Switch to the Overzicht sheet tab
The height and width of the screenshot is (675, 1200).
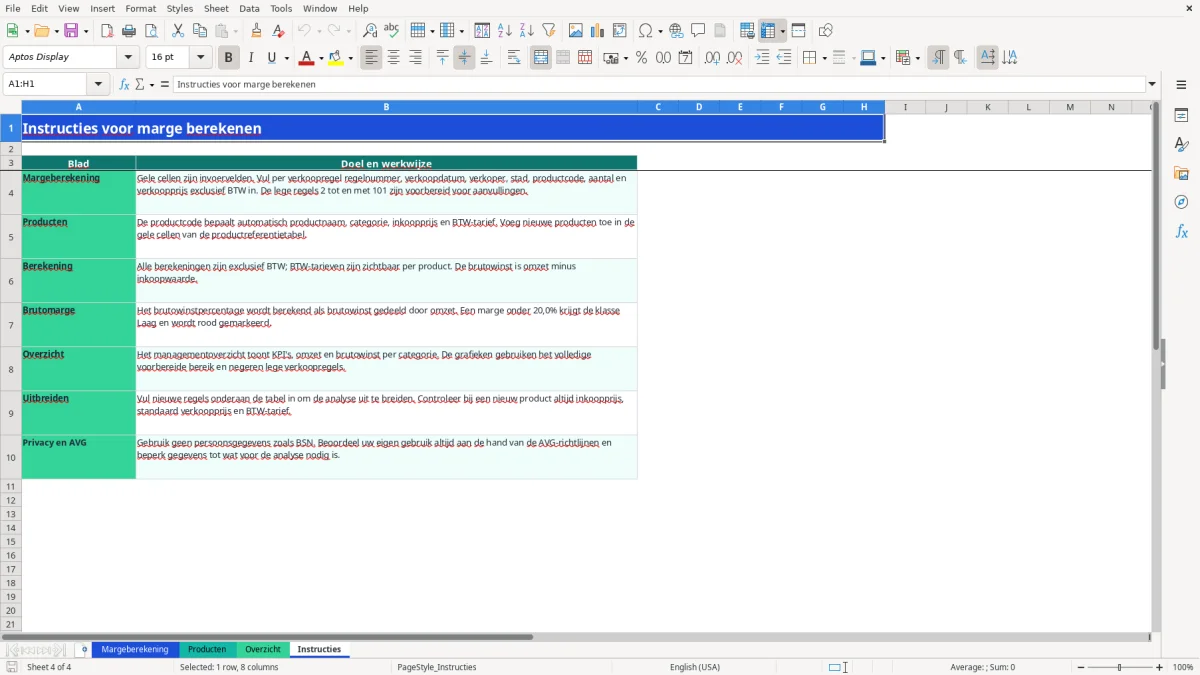[x=263, y=650]
